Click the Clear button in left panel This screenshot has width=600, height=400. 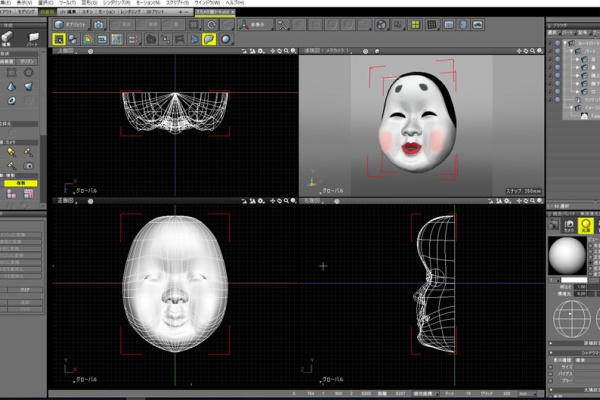pyautogui.click(x=24, y=290)
